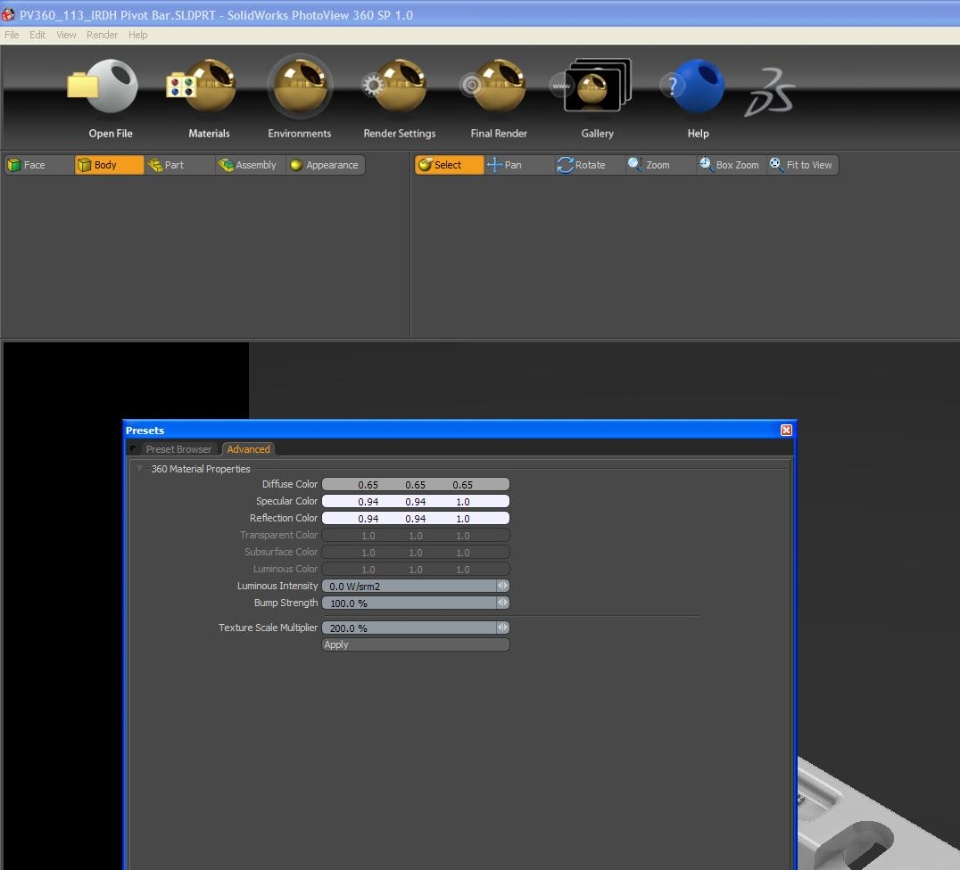Select Appearance selection mode

tap(326, 165)
